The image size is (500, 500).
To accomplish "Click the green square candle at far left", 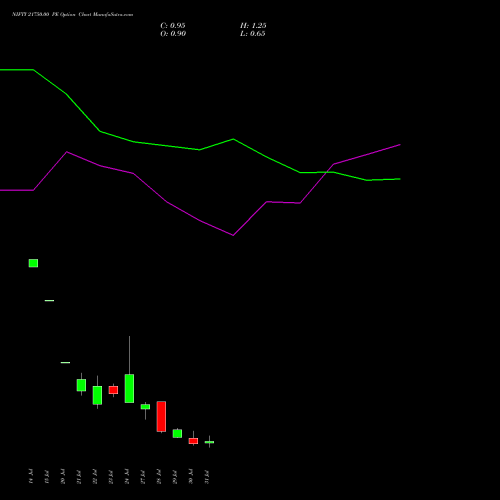I will click(x=33, y=263).
